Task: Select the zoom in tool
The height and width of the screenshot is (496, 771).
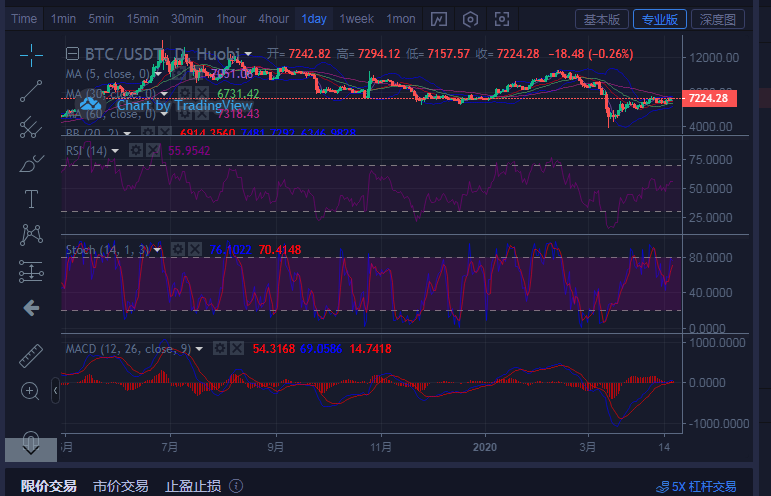Action: click(x=30, y=391)
